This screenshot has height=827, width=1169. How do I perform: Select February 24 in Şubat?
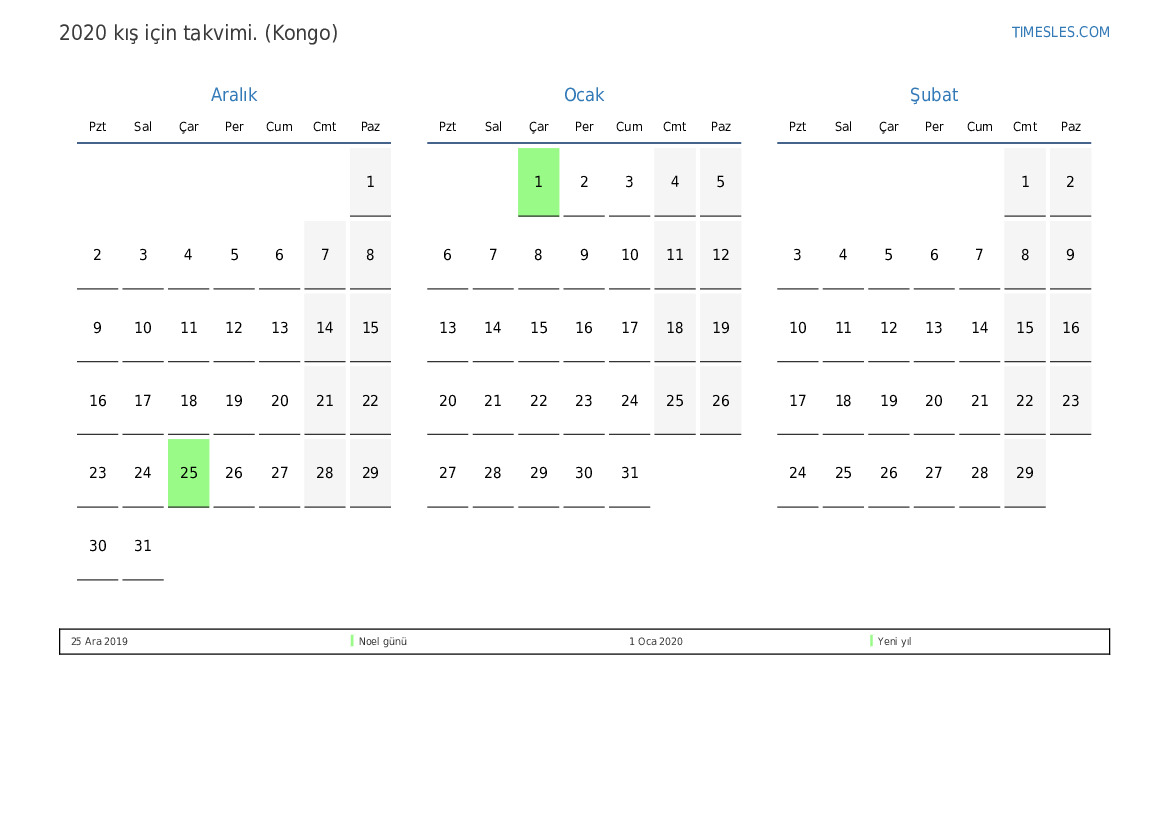[798, 473]
